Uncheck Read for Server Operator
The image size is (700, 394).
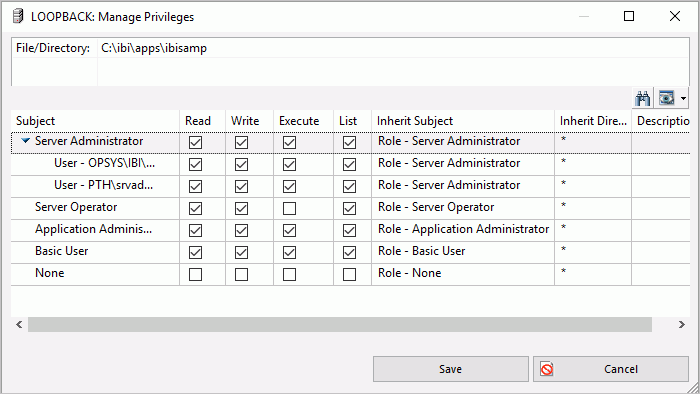(196, 208)
